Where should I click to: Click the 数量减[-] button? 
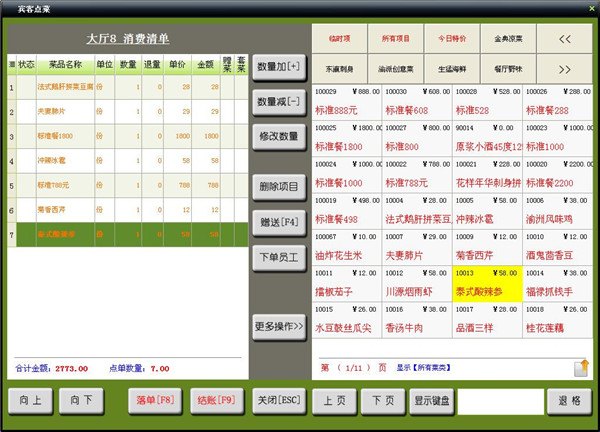click(279, 102)
